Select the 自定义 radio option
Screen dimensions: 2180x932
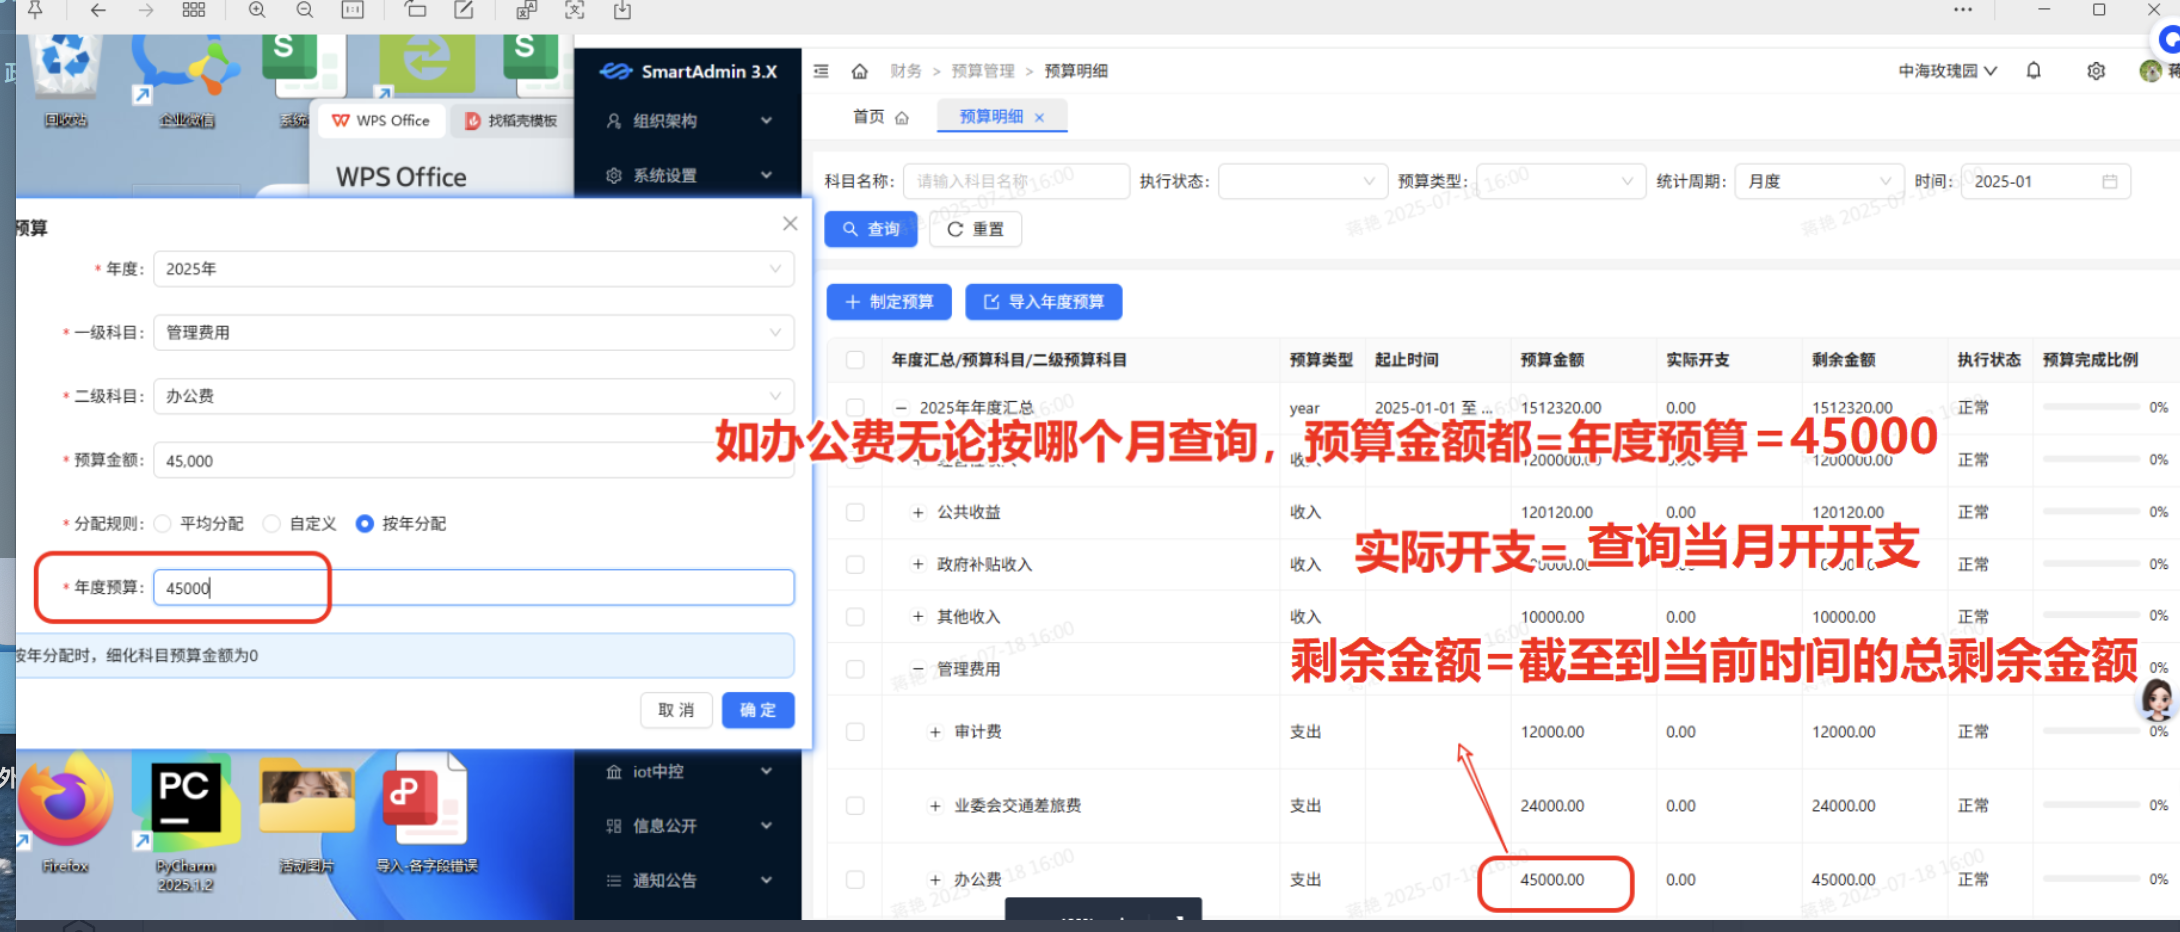tap(271, 524)
